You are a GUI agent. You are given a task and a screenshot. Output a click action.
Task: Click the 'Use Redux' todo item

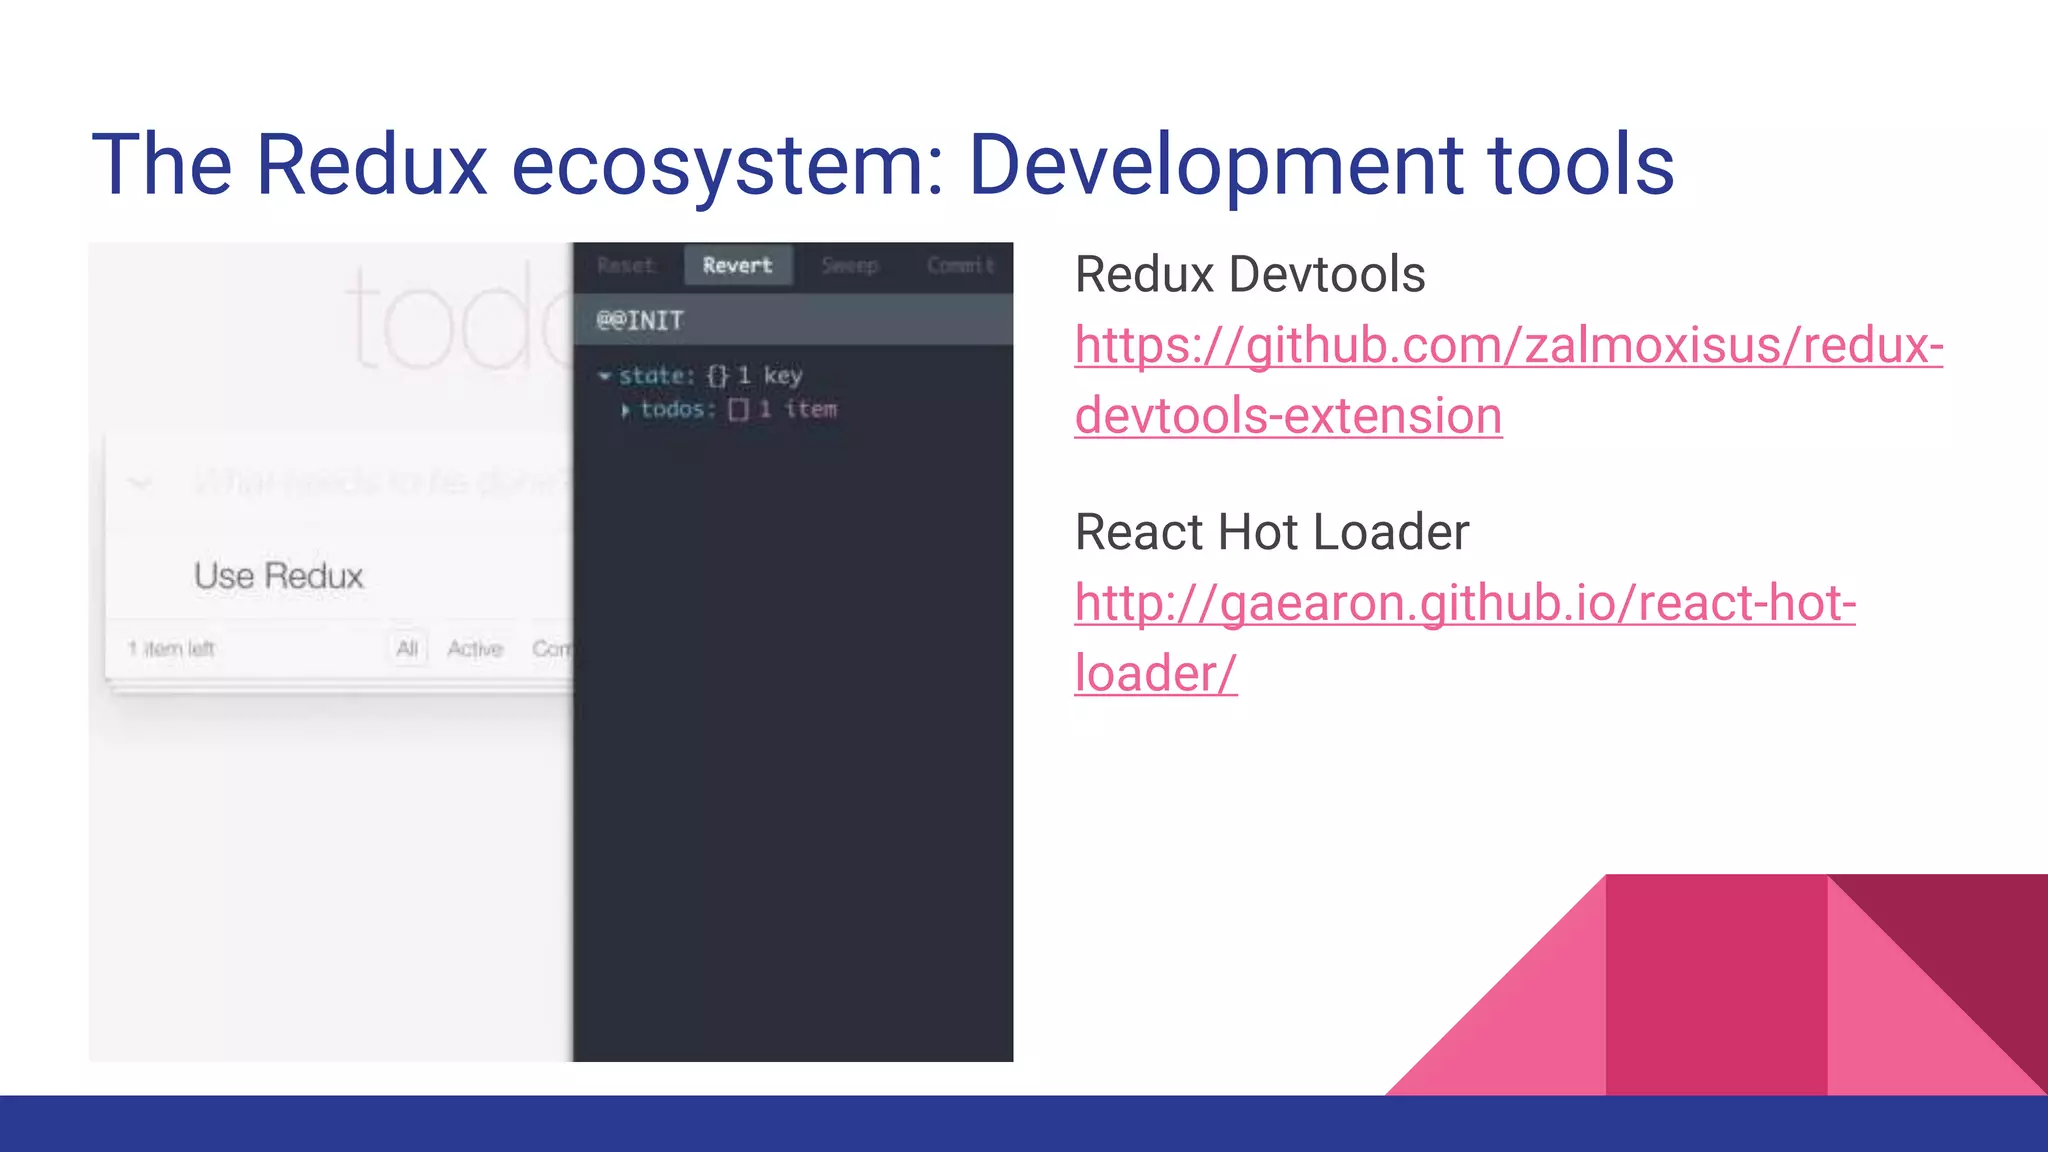tap(279, 576)
